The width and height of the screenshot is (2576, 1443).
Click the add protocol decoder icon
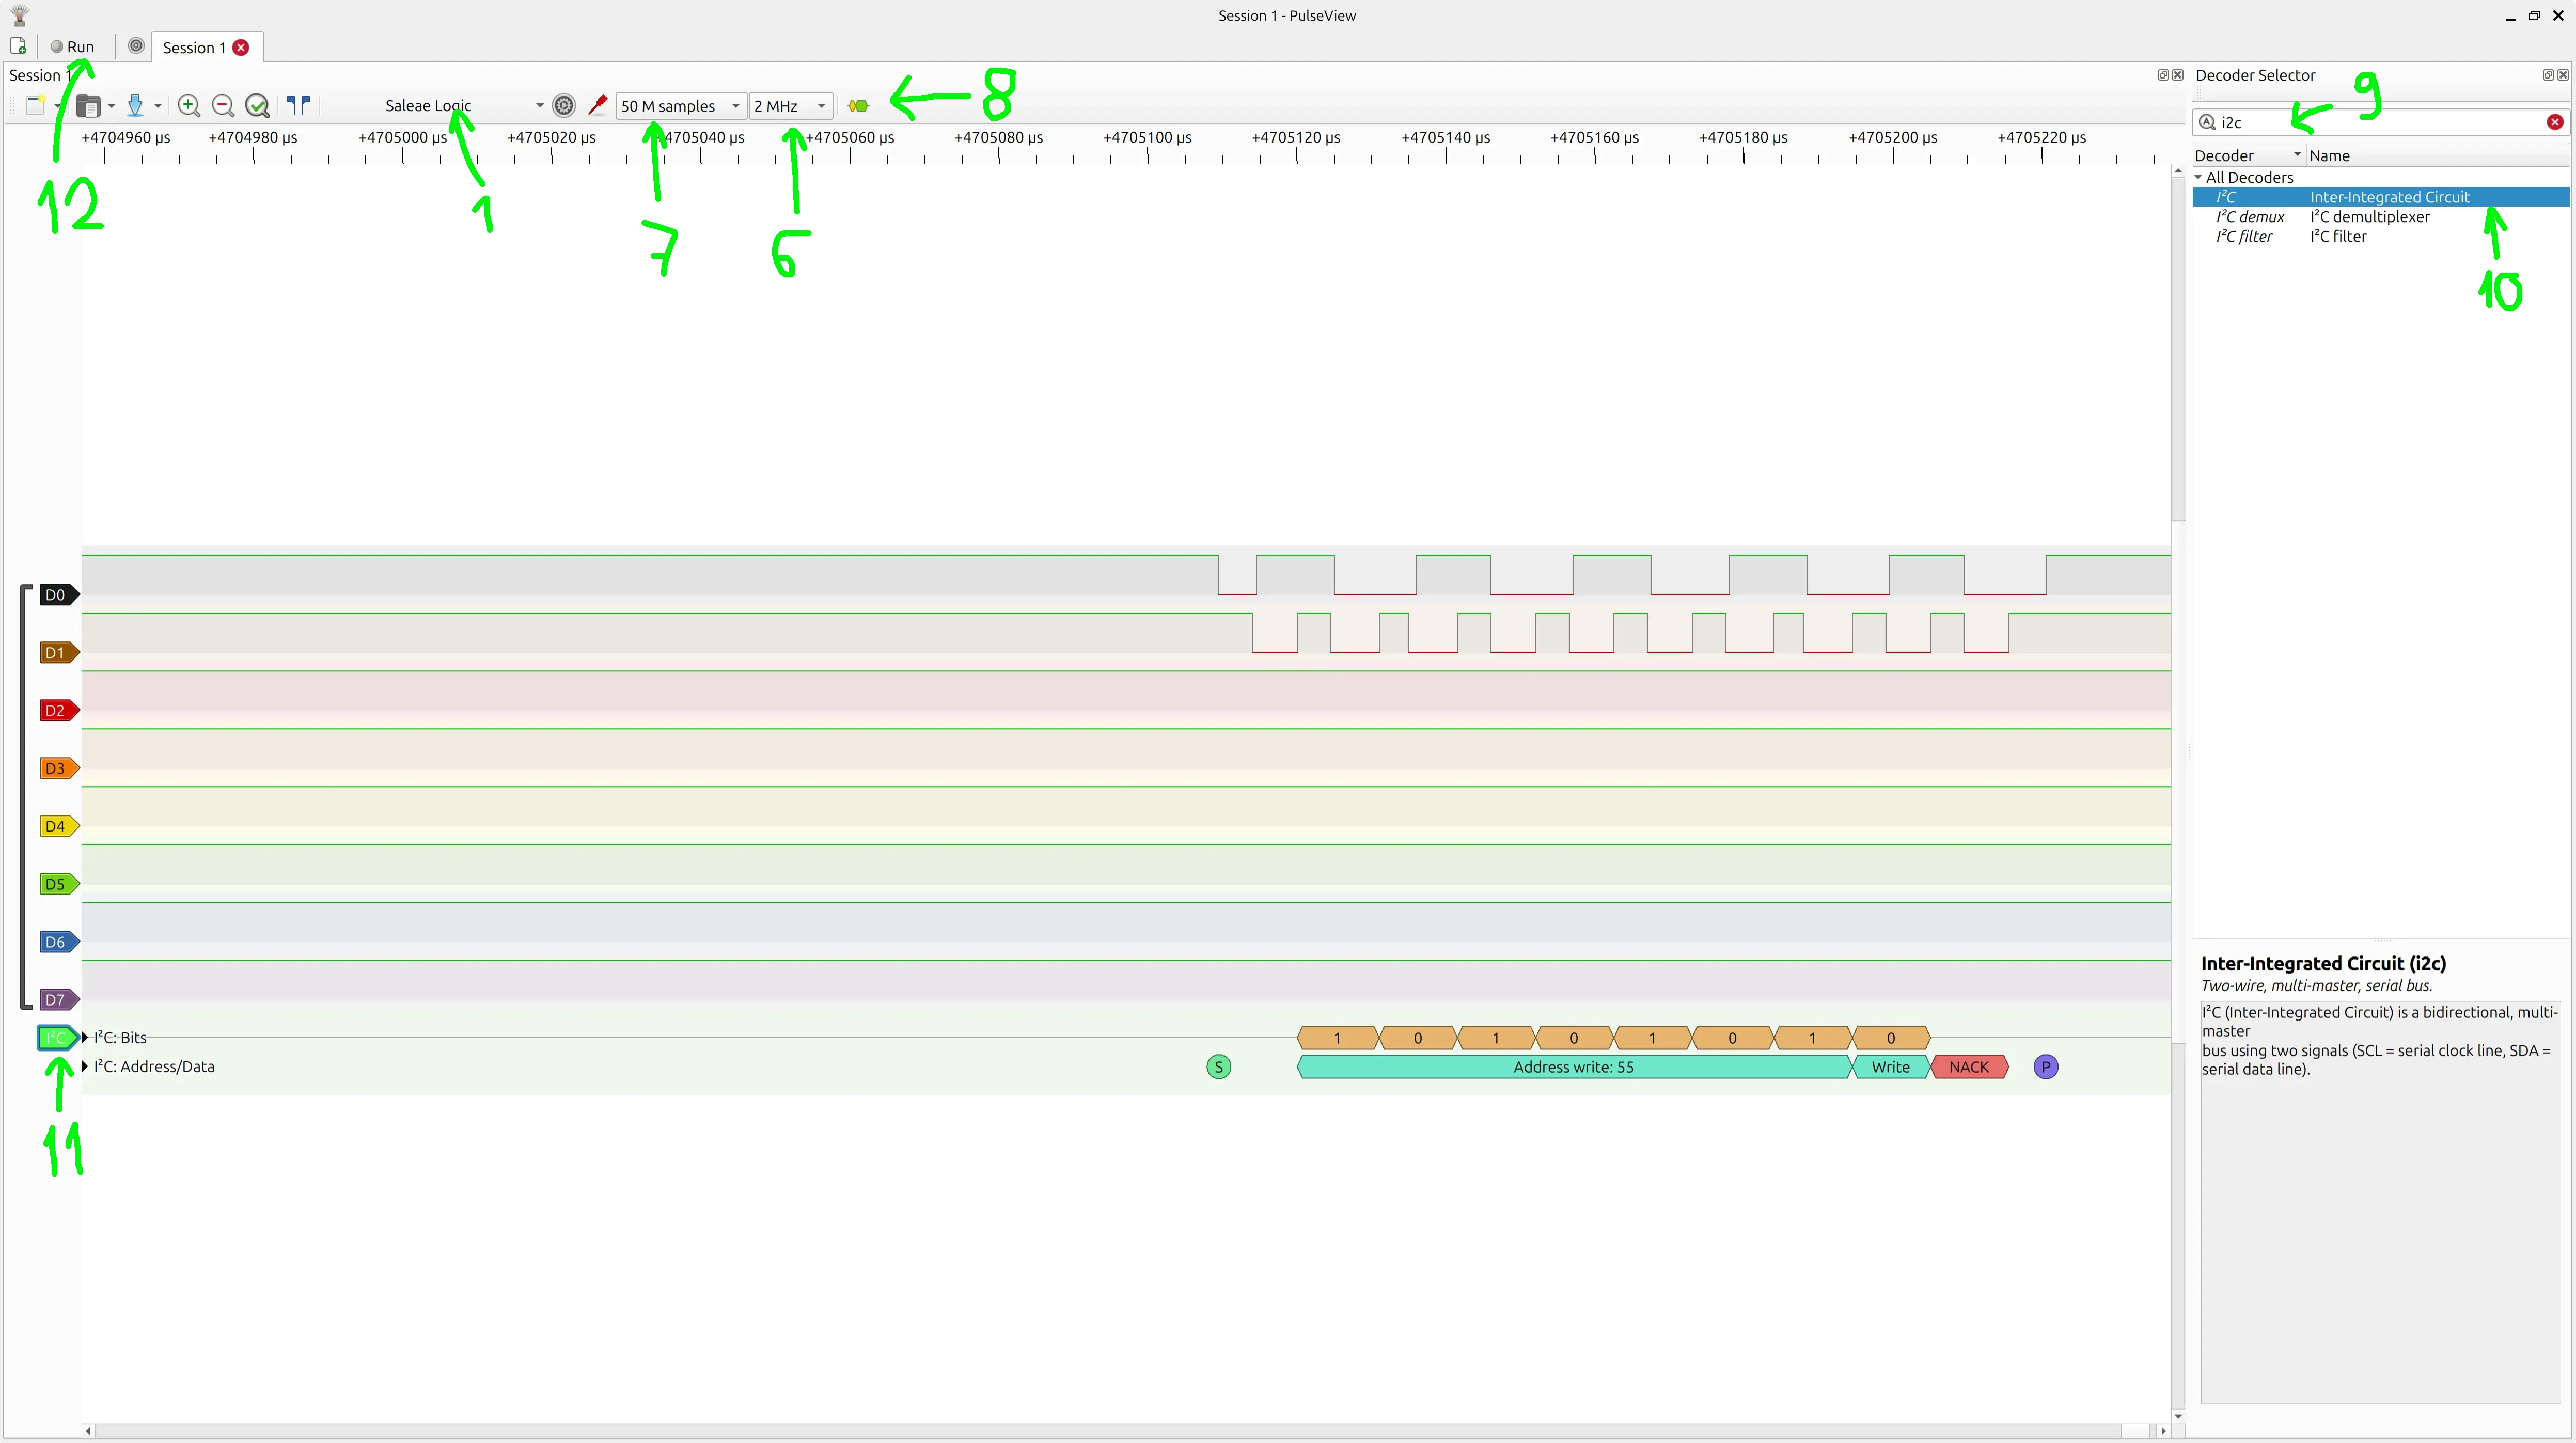point(858,105)
